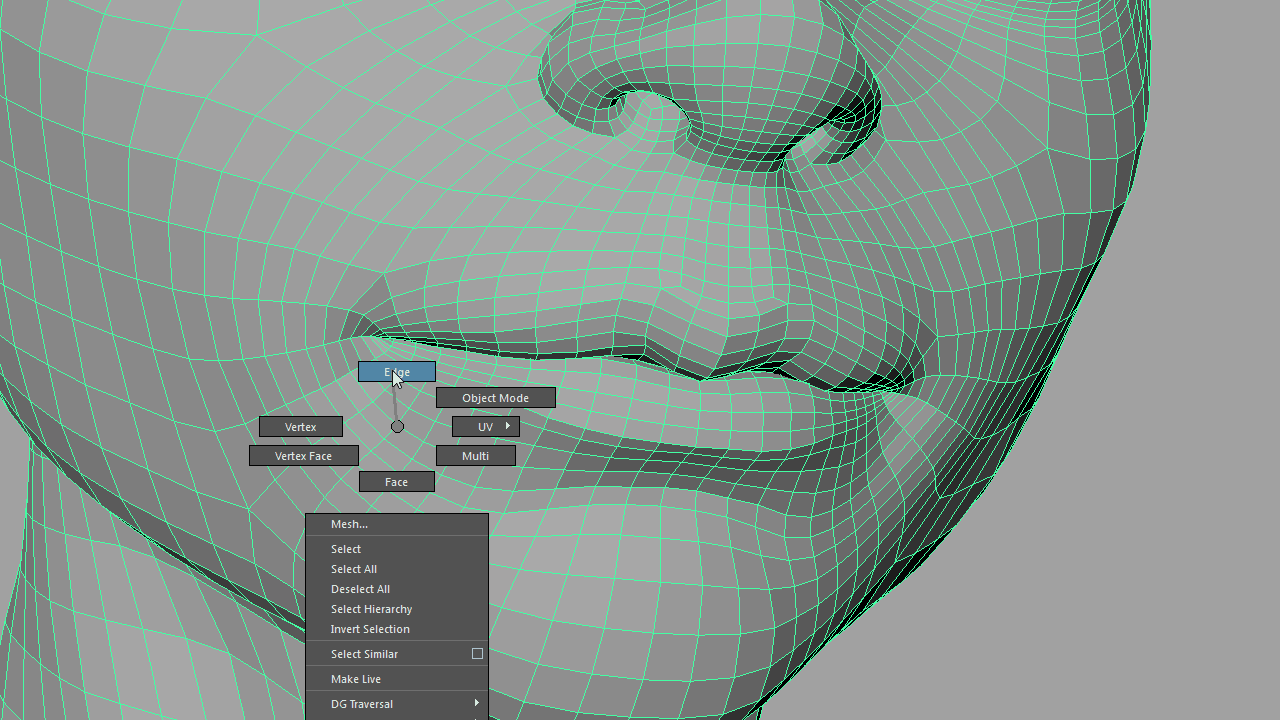Click the marking menu center point
The height and width of the screenshot is (720, 1280).
point(397,427)
